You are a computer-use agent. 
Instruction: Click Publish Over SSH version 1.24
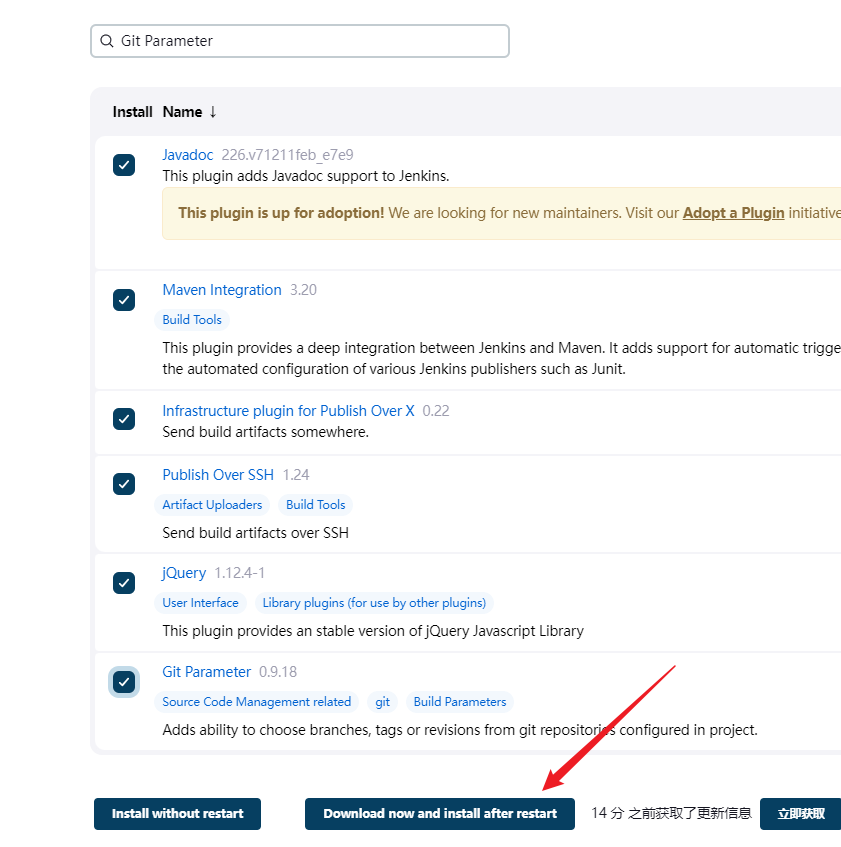pyautogui.click(x=296, y=475)
